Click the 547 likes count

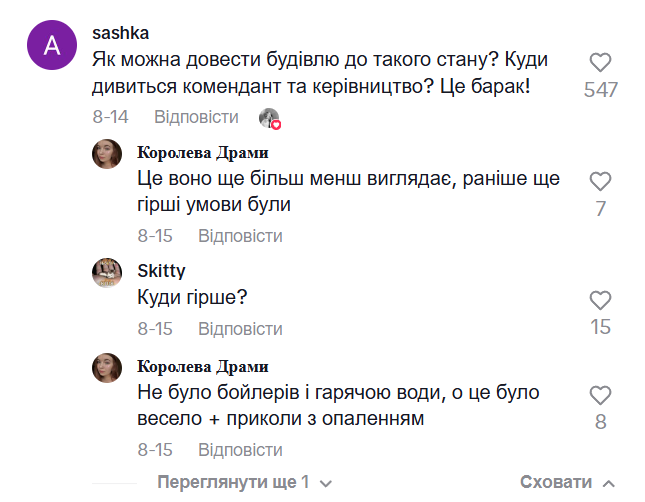[600, 90]
